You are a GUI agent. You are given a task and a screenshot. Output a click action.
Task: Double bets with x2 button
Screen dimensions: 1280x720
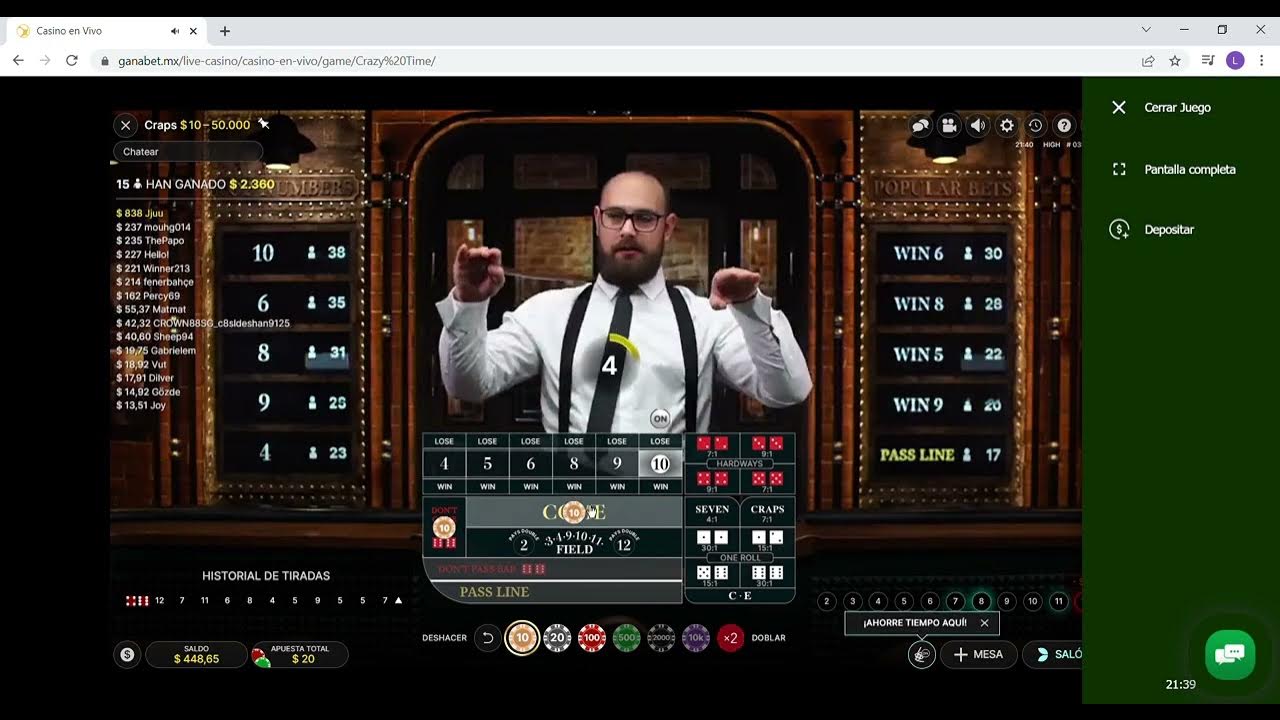[x=731, y=637]
